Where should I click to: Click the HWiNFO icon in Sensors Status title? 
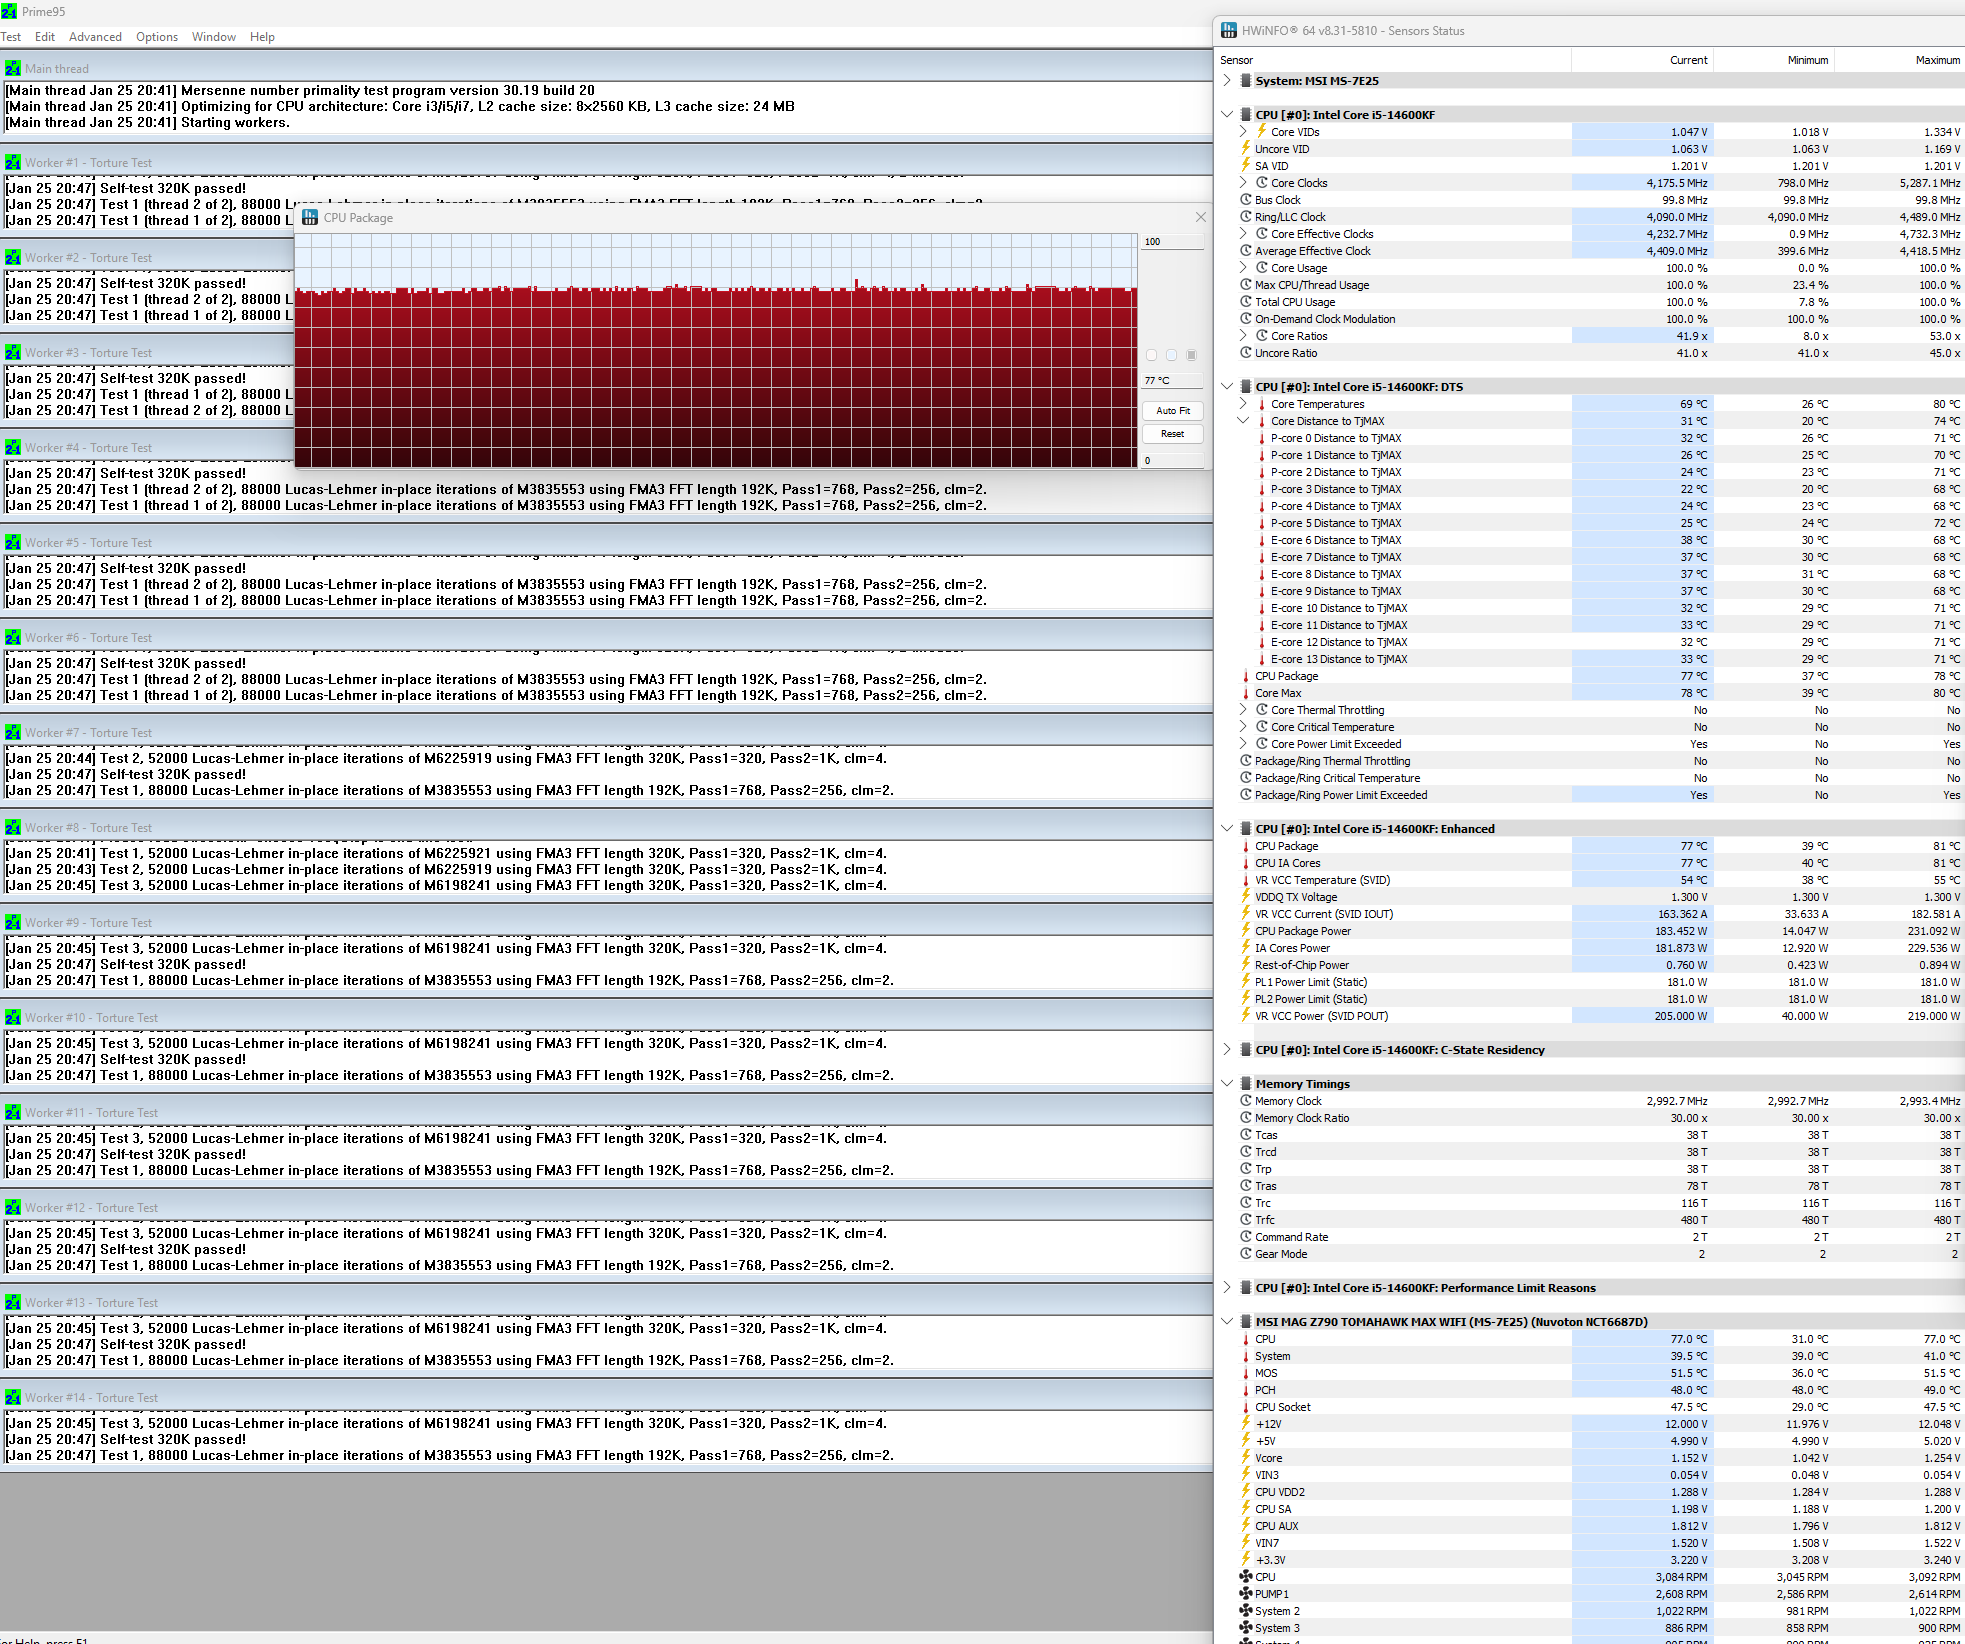(x=1229, y=30)
